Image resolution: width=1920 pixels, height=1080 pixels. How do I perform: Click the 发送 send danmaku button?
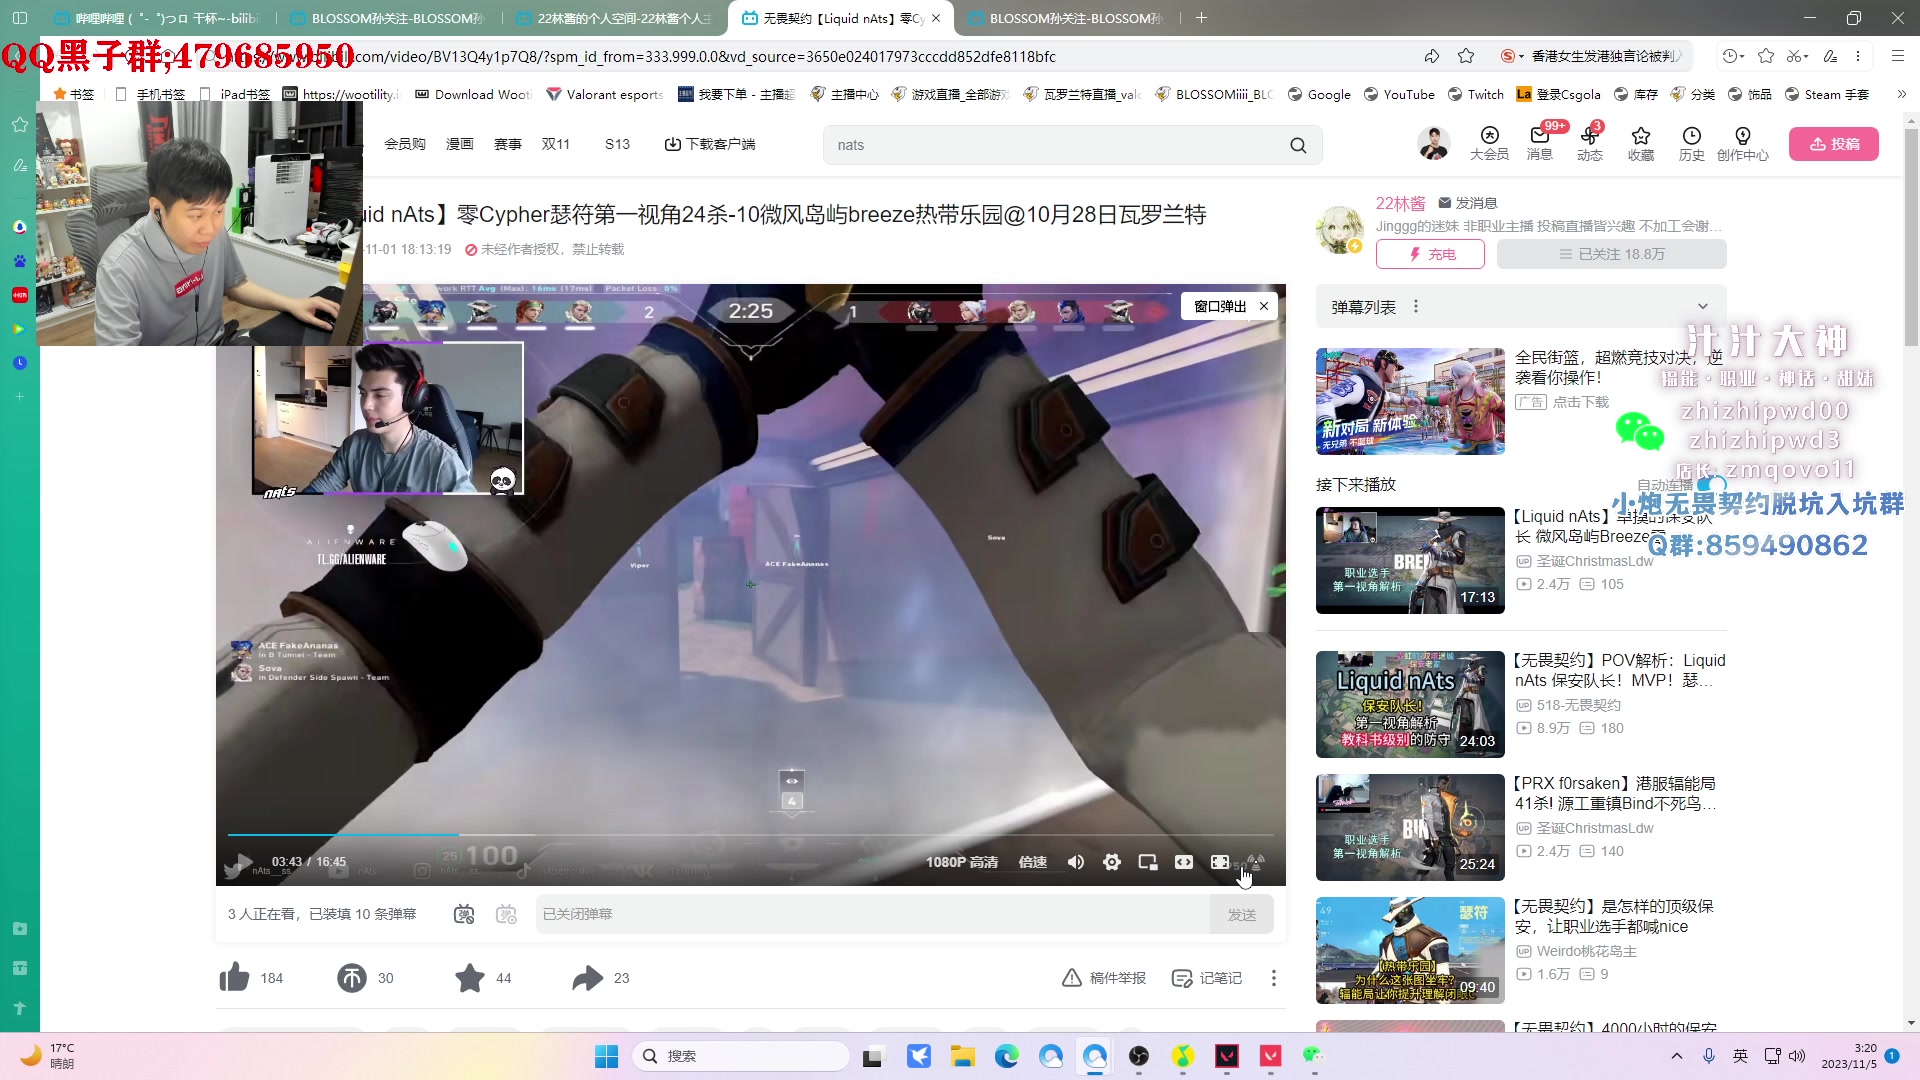point(1241,914)
